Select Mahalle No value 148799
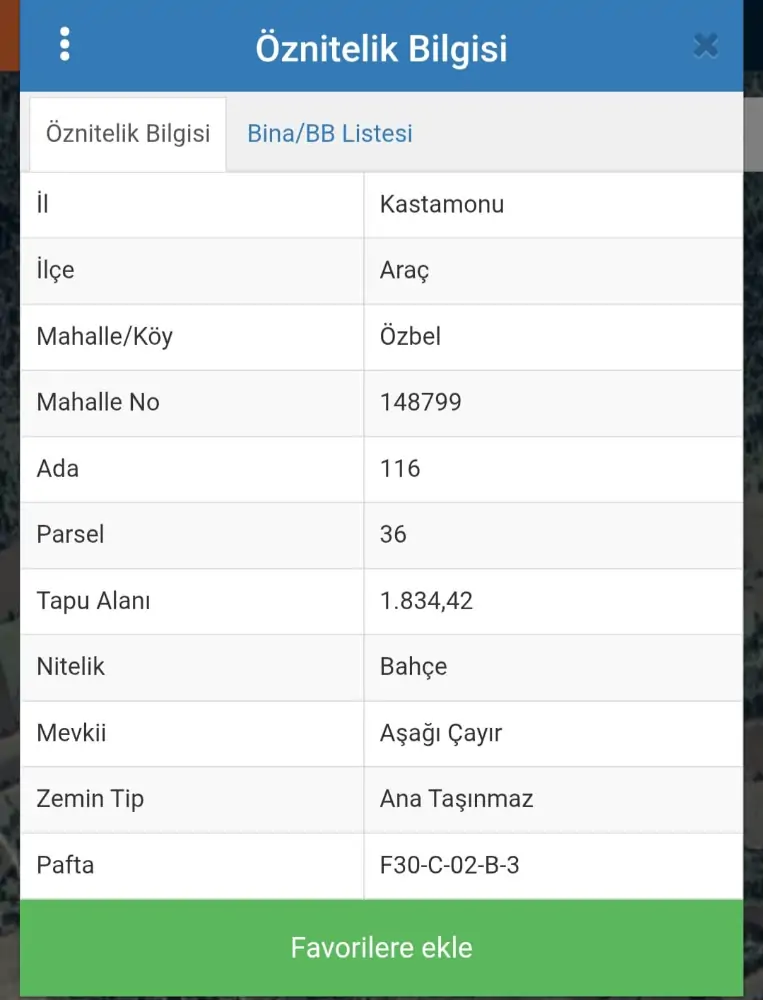This screenshot has height=1000, width=763. [x=421, y=403]
